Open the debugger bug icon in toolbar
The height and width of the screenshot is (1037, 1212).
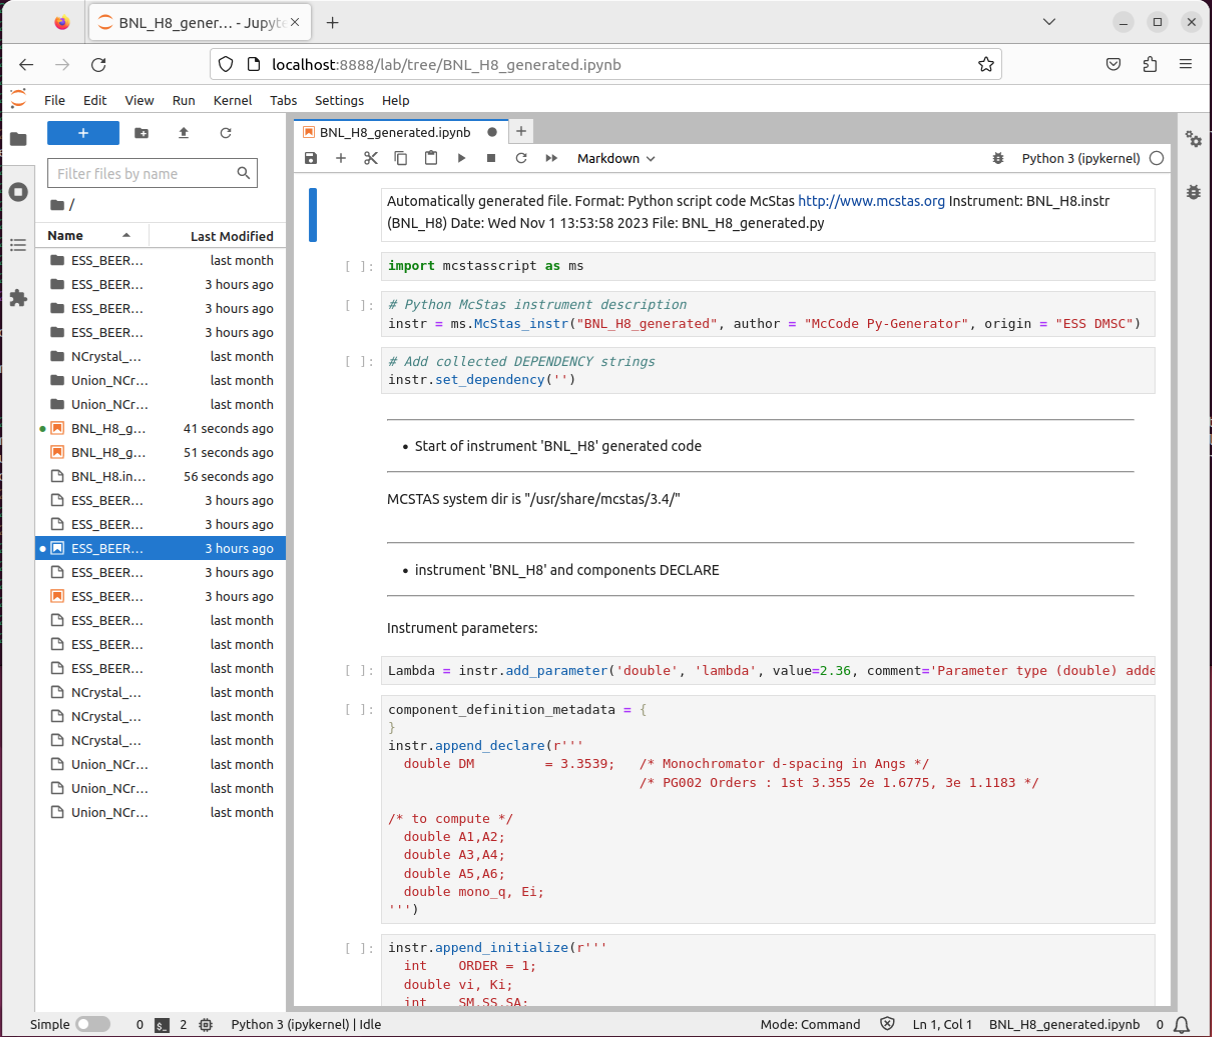(997, 158)
